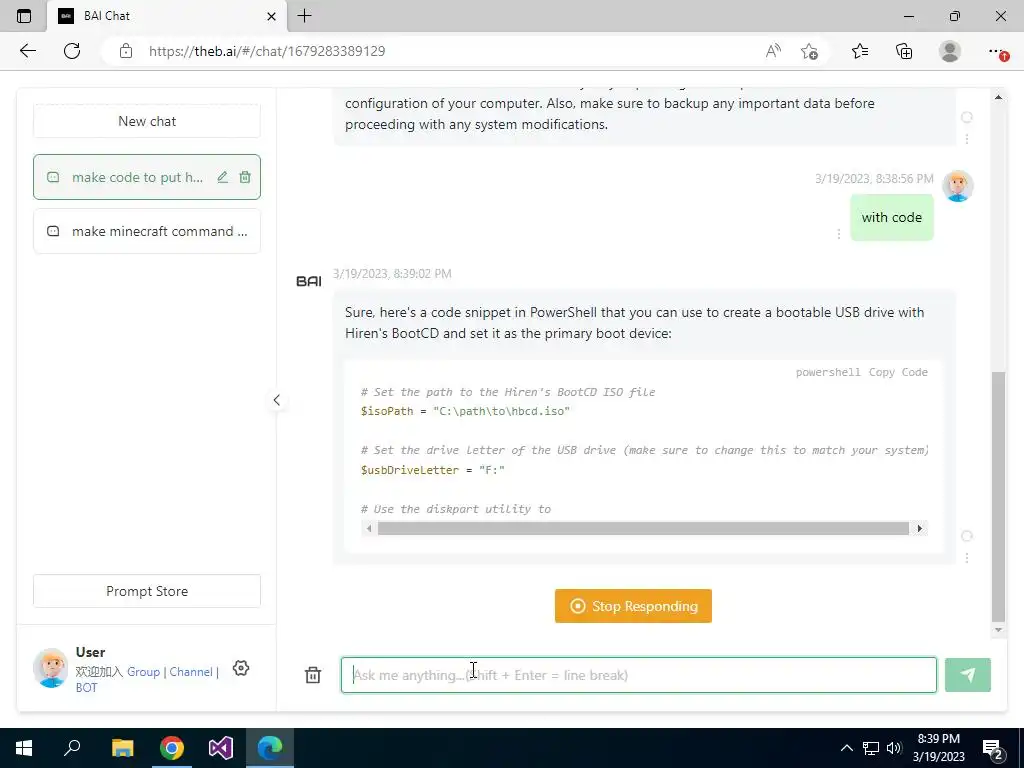The width and height of the screenshot is (1024, 768).
Task: Open the Favorites list
Action: click(x=860, y=51)
